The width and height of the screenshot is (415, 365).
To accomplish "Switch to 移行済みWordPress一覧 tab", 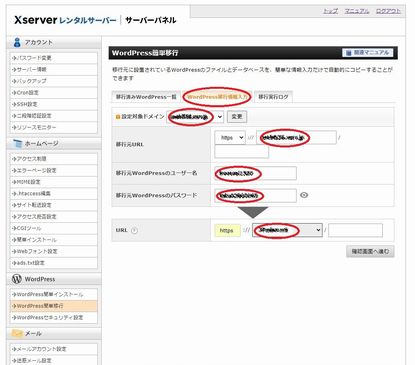I will [146, 97].
